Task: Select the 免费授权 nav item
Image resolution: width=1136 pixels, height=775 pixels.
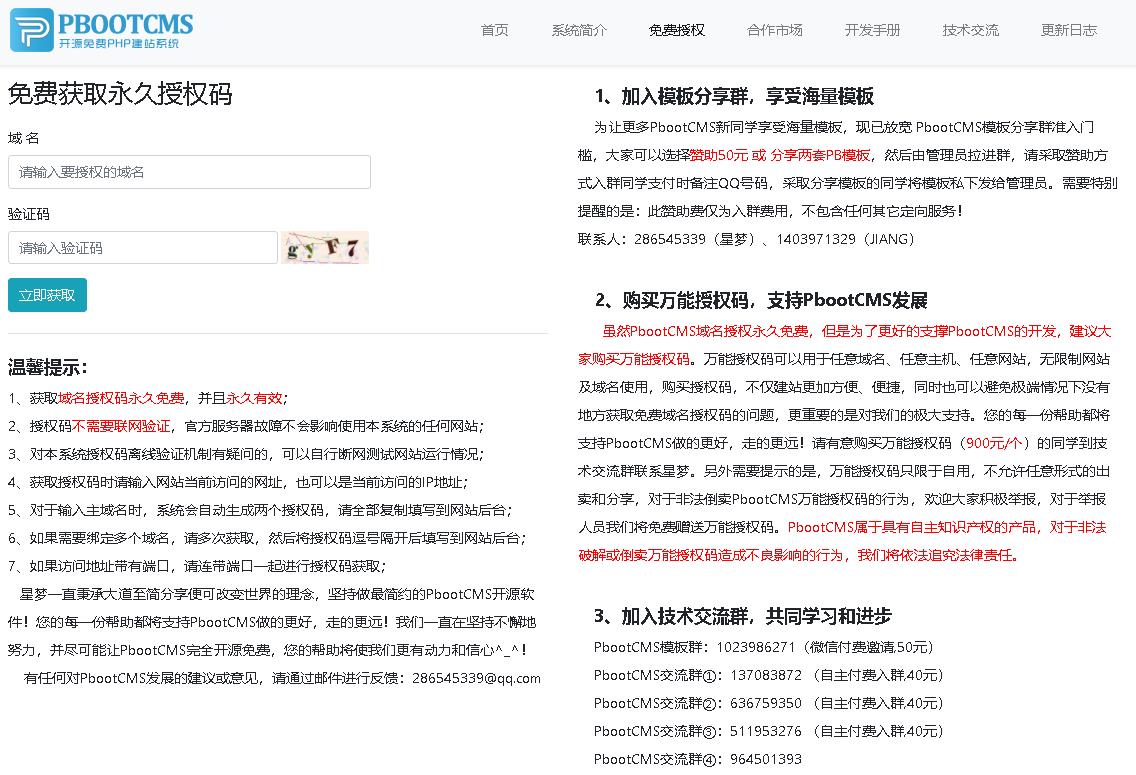Action: pos(677,30)
